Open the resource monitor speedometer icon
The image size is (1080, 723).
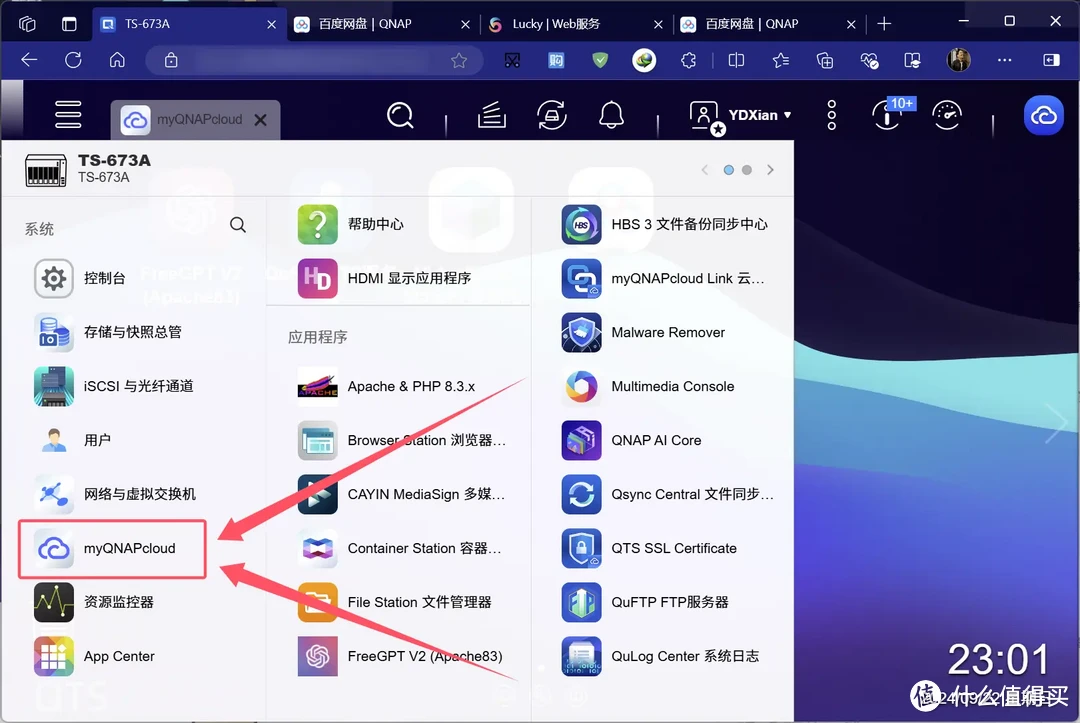click(947, 115)
